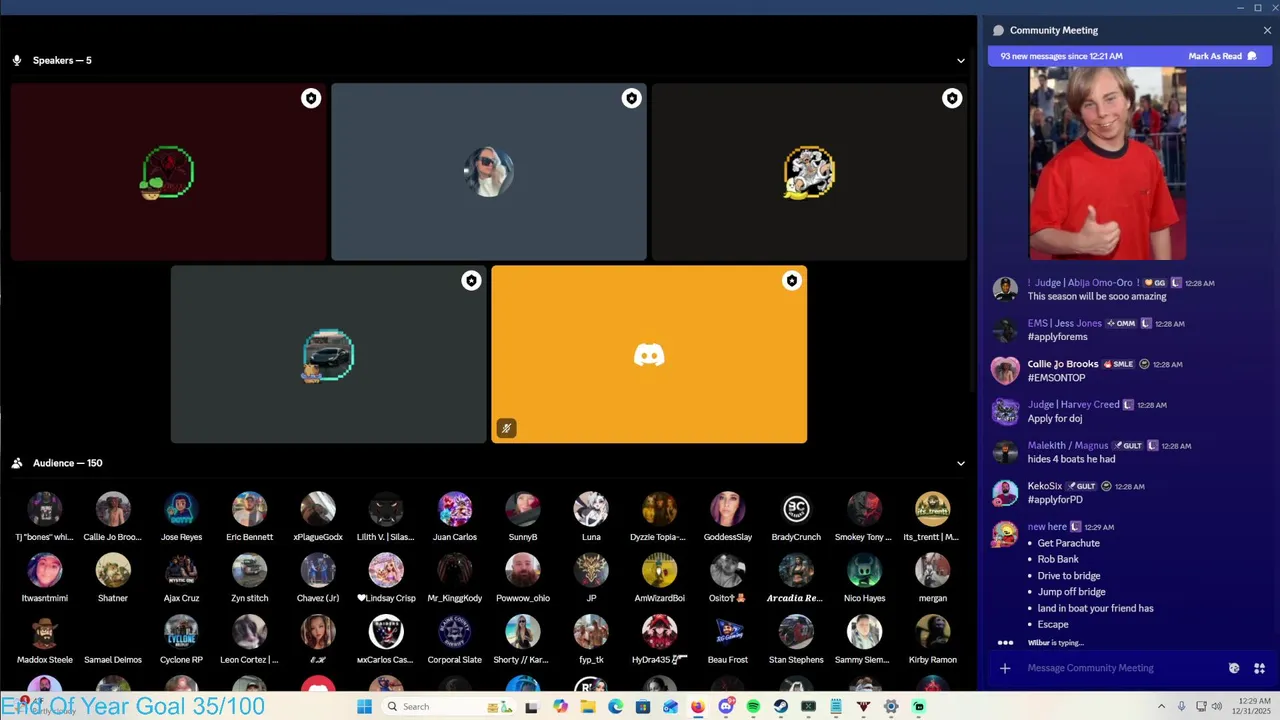Click the Powwow_ohio audience avatar

click(x=523, y=571)
